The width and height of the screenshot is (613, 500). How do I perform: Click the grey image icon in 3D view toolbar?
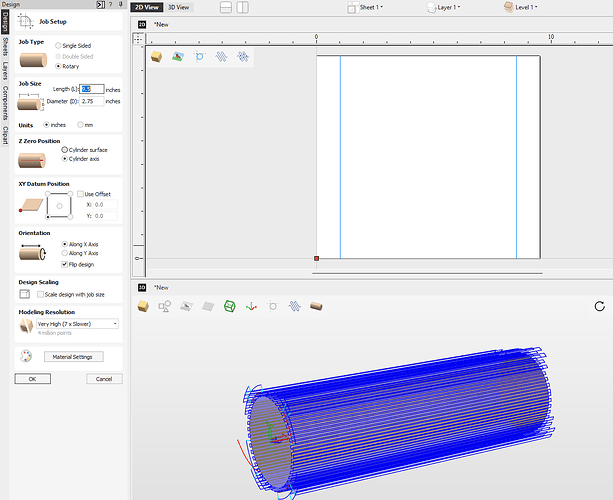pos(186,306)
